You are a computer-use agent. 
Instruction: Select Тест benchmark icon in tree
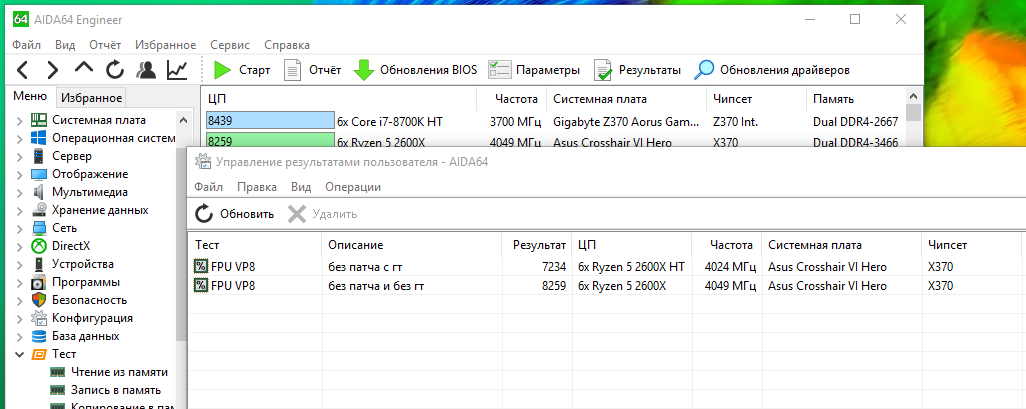(39, 354)
